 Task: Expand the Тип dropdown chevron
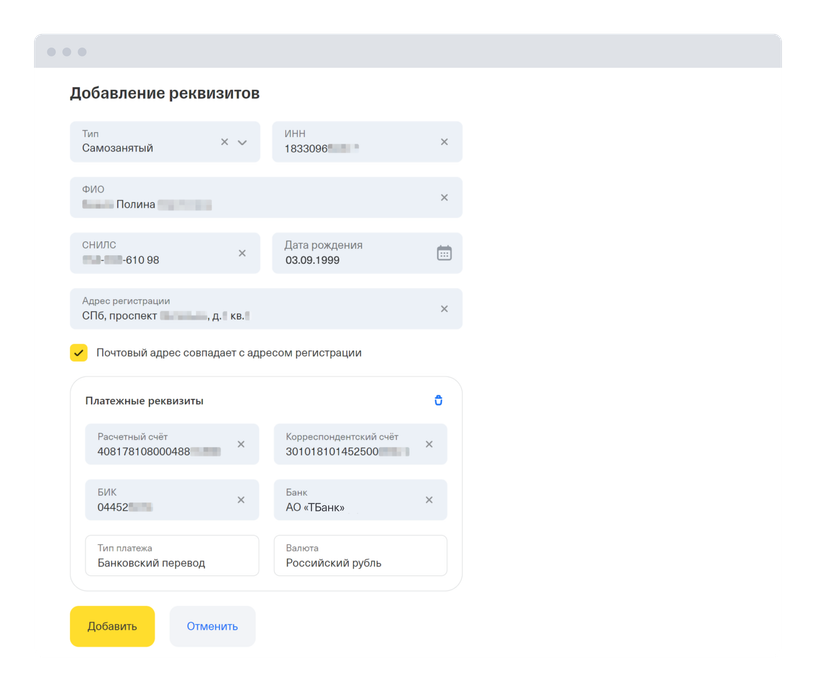pos(242,142)
